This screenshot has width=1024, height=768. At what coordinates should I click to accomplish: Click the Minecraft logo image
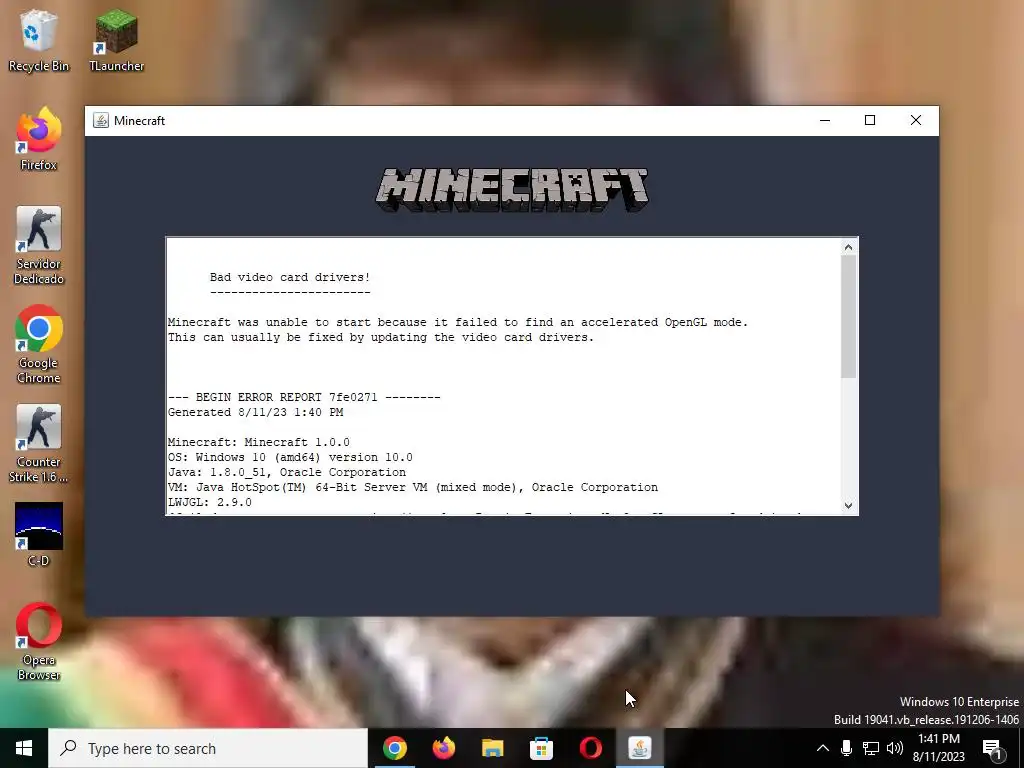(511, 190)
